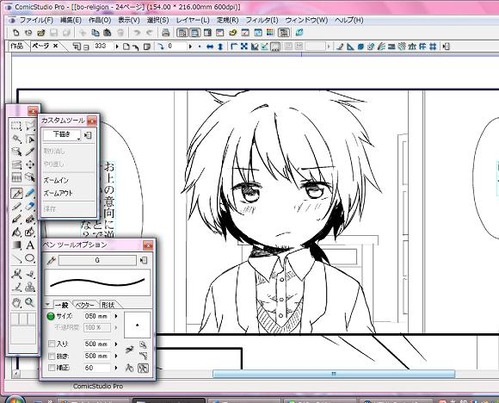
Task: Select the rectangular marquee selection tool
Action: pos(17,126)
